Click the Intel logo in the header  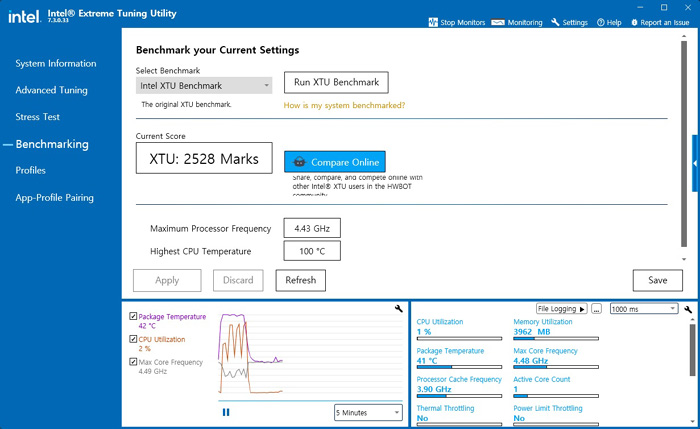coord(24,17)
